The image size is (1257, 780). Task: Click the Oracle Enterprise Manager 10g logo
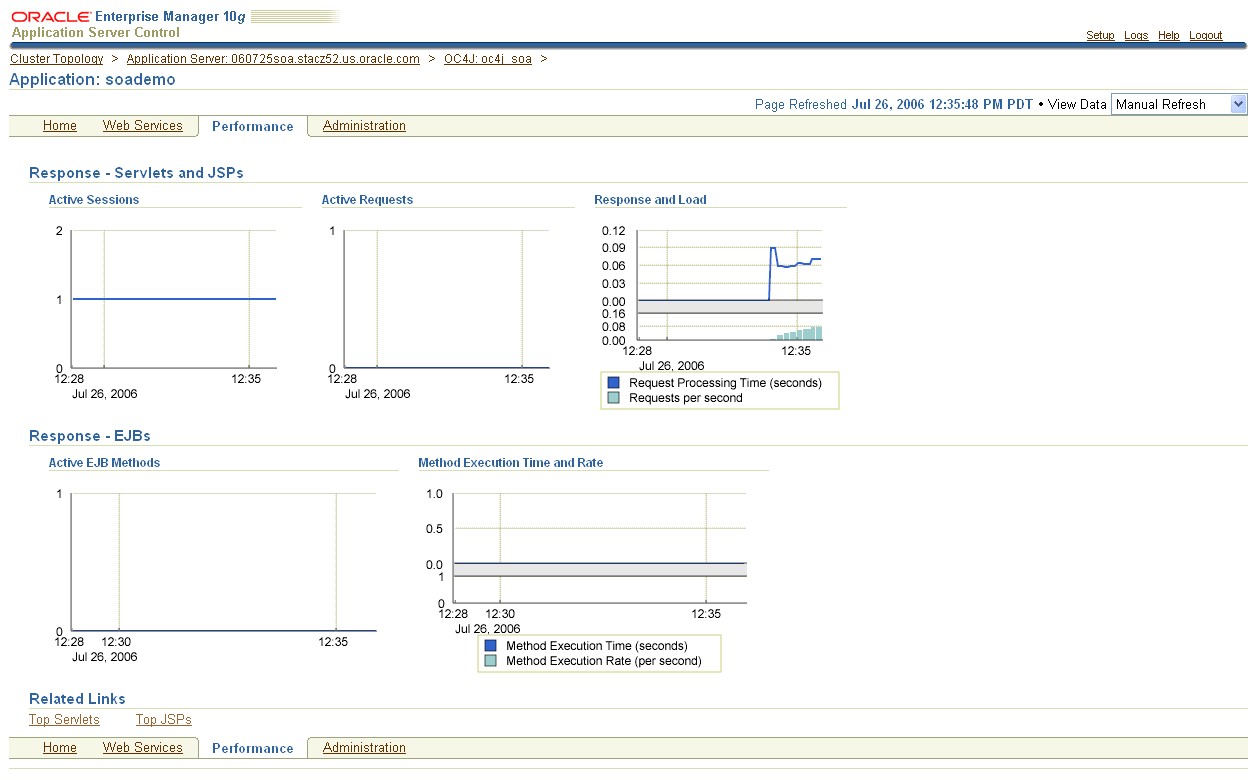pos(128,17)
